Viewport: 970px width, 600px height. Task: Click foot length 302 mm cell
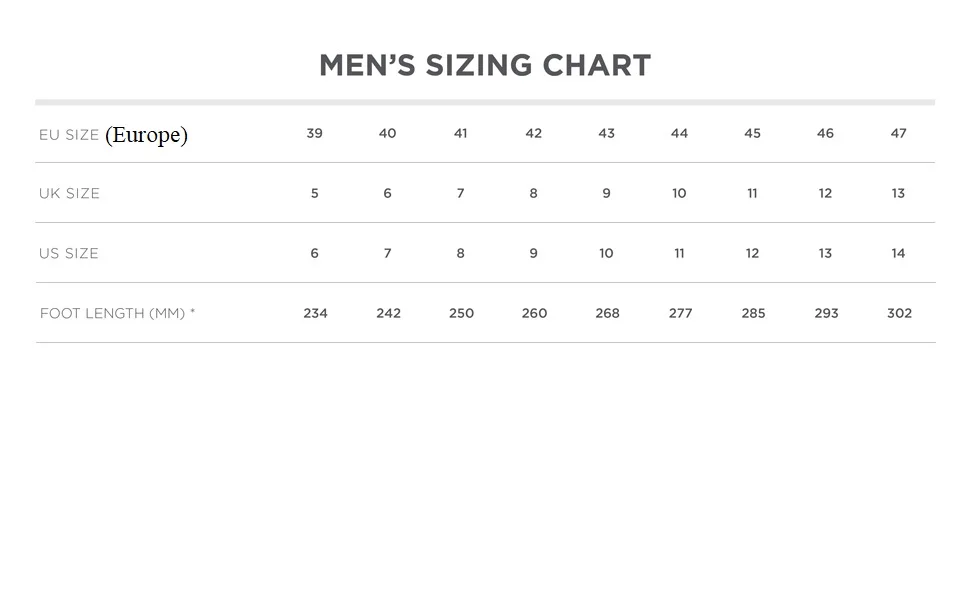[x=899, y=314]
